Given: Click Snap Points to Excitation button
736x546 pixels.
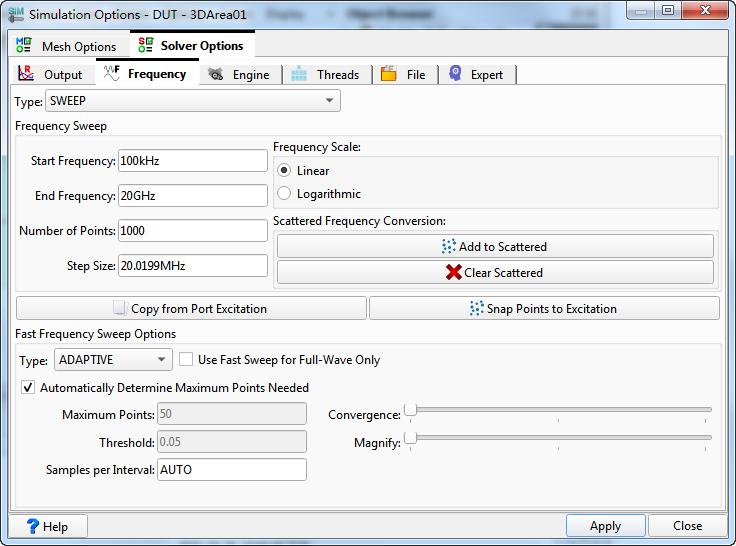Looking at the screenshot, I should tap(544, 308).
